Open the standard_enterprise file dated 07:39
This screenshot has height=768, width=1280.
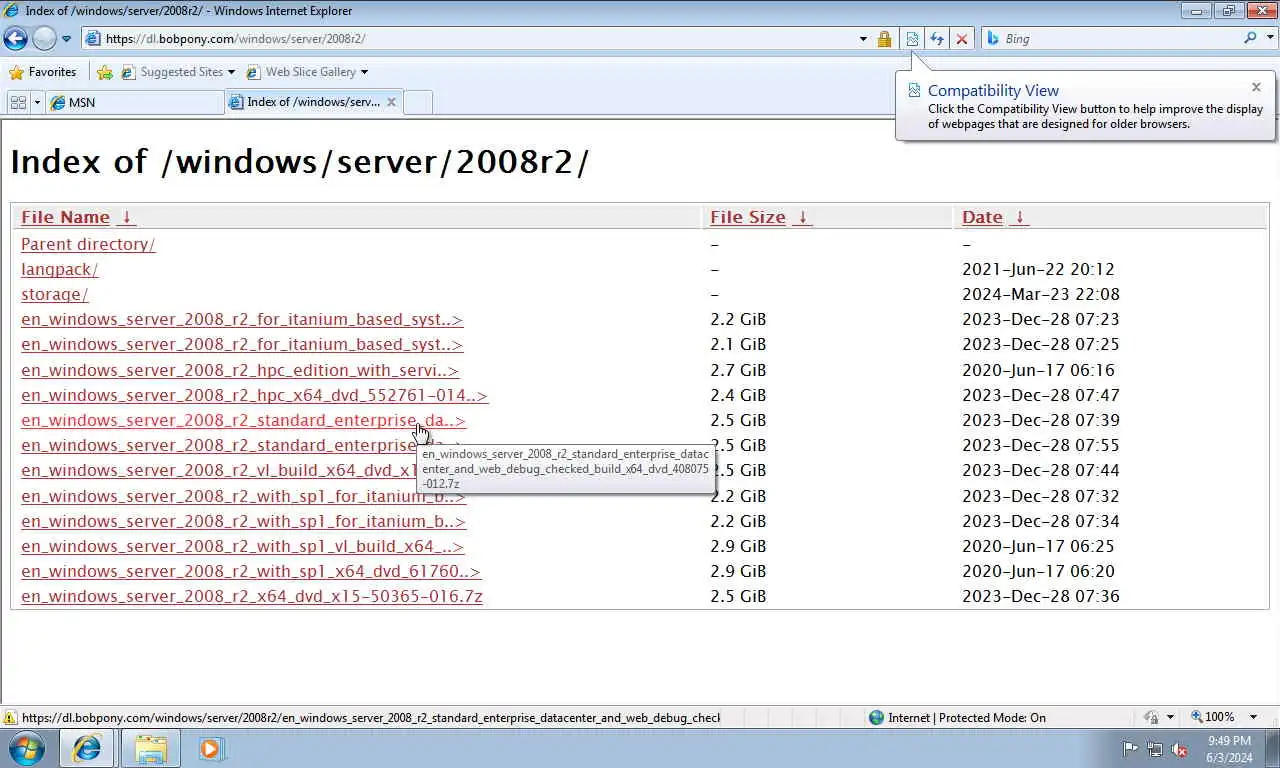243,420
